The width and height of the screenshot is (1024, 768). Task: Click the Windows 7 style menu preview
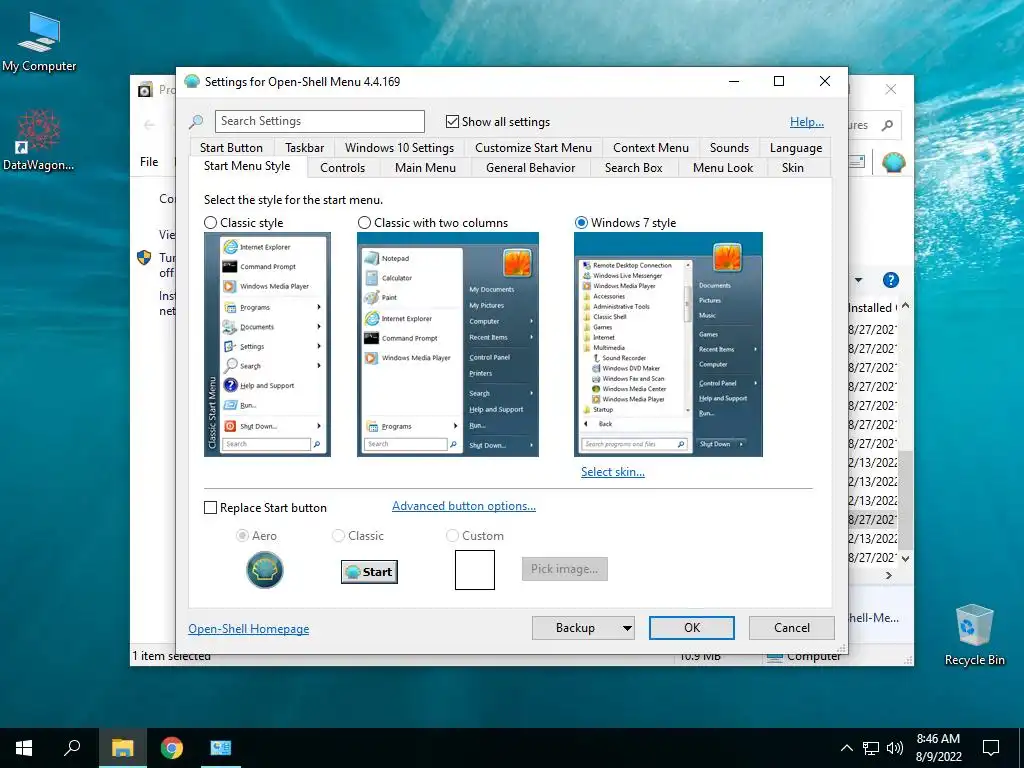[x=668, y=344]
